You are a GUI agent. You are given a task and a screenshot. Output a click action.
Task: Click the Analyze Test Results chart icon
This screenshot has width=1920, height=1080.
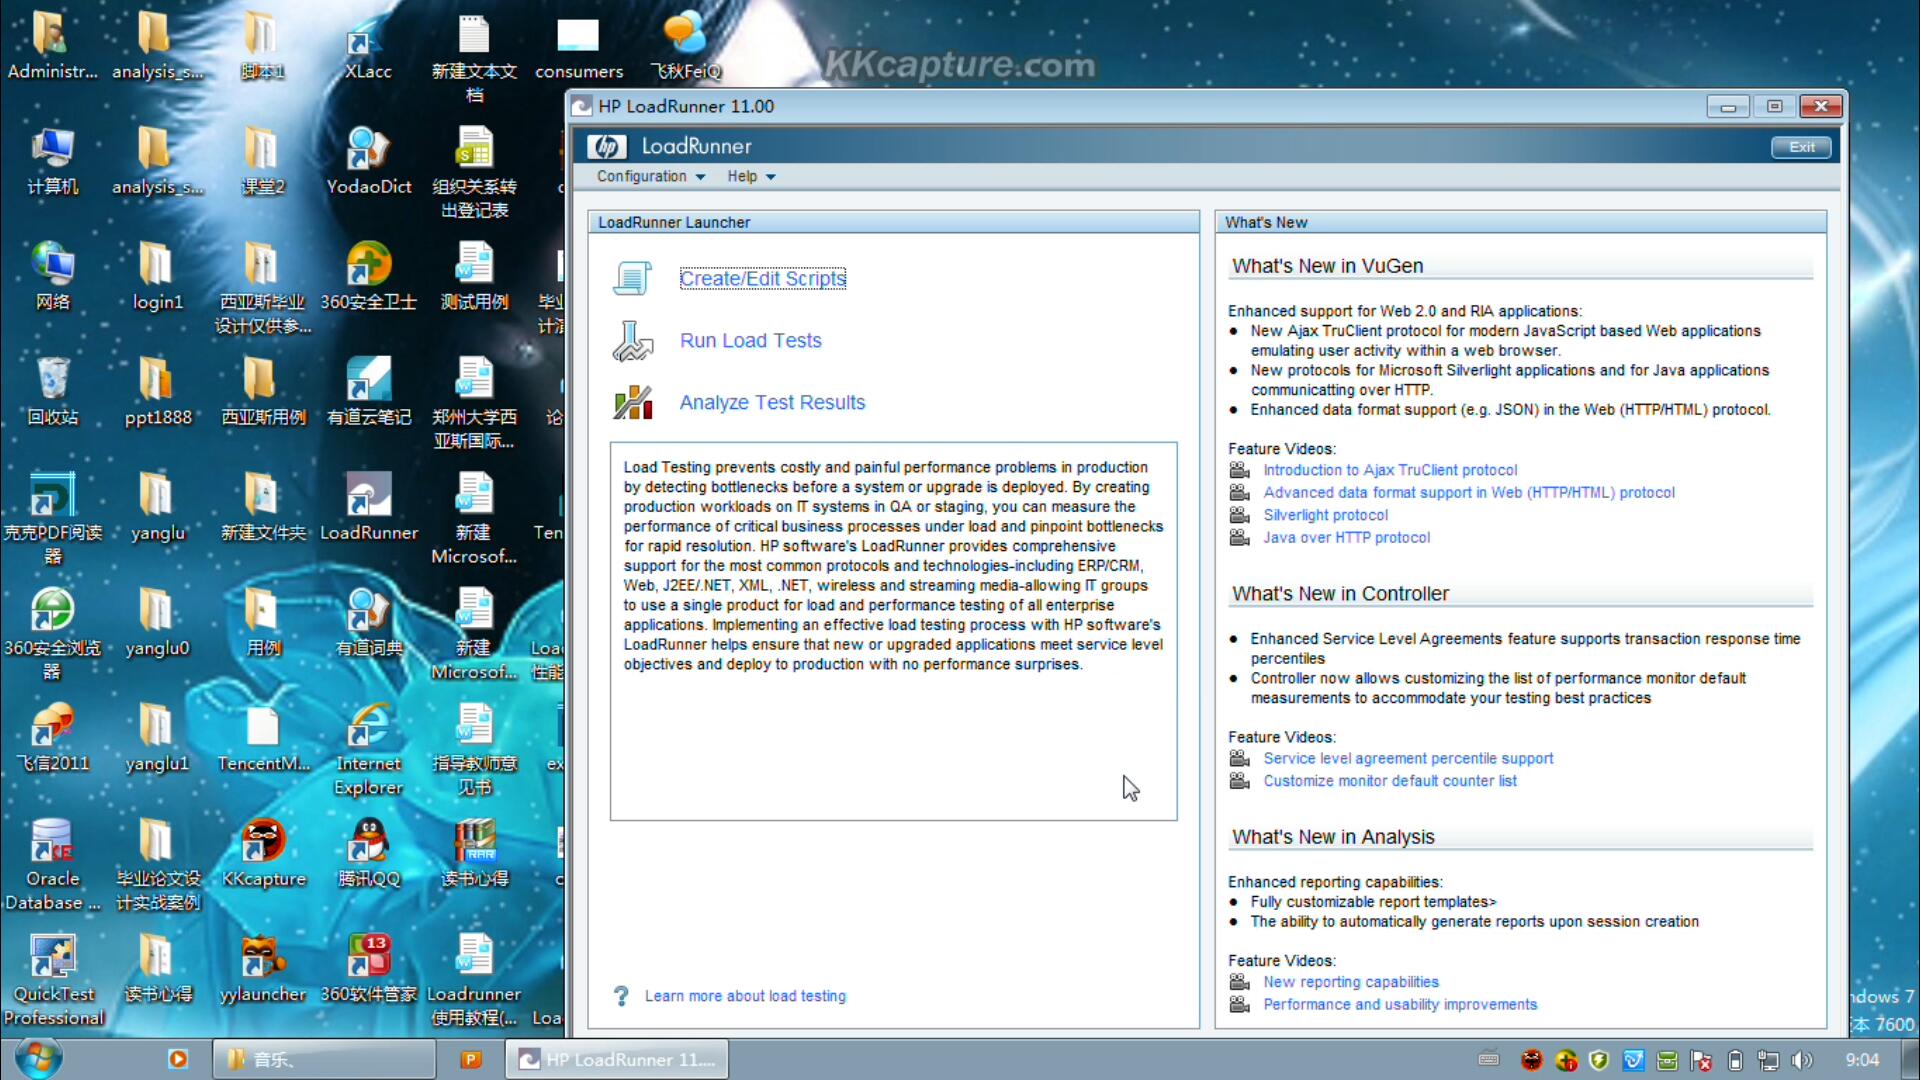pos(632,402)
